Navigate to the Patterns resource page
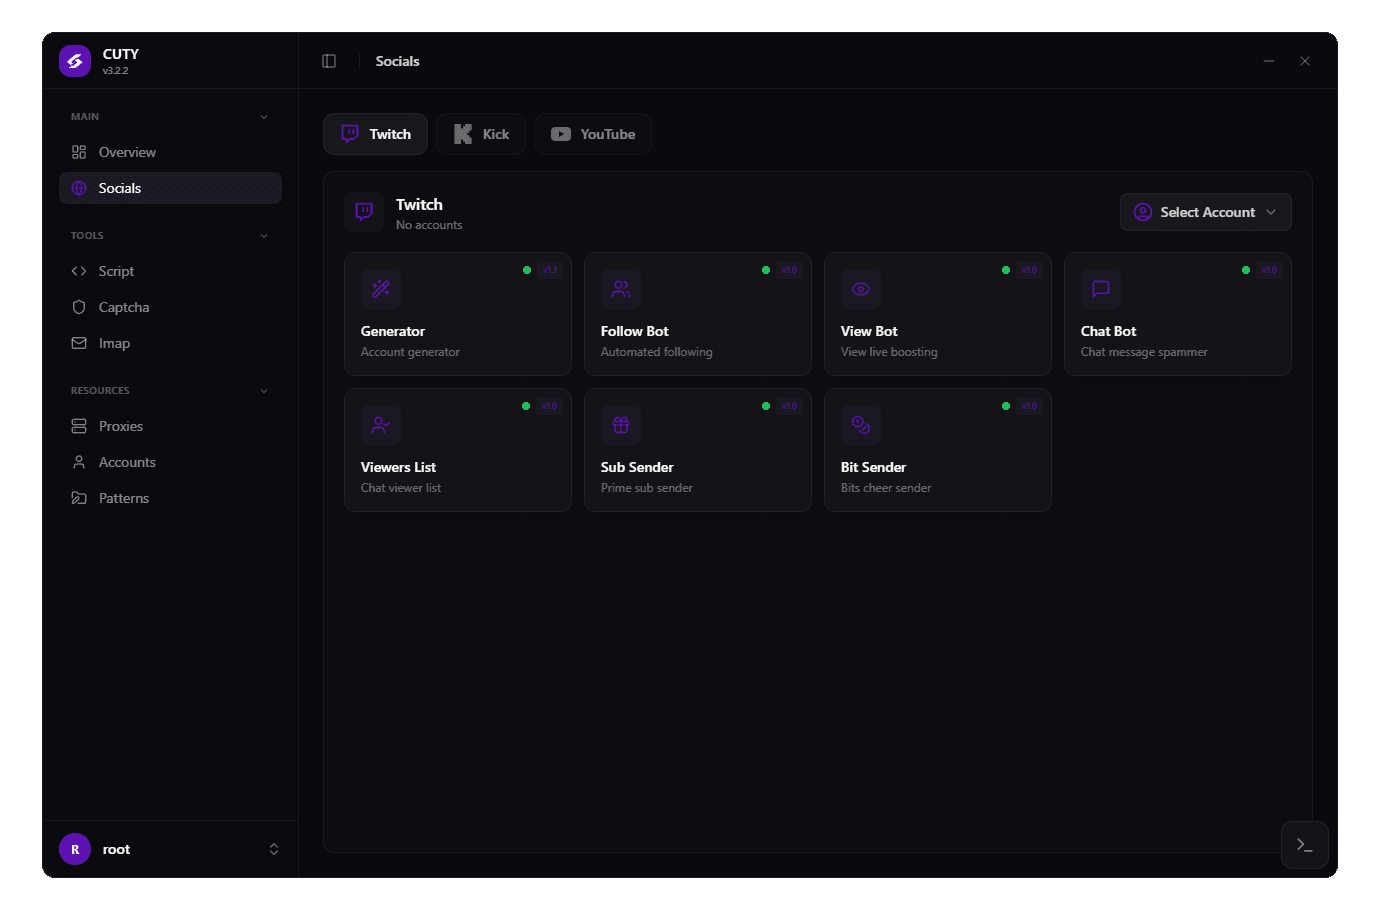1380x910 pixels. [x=124, y=497]
